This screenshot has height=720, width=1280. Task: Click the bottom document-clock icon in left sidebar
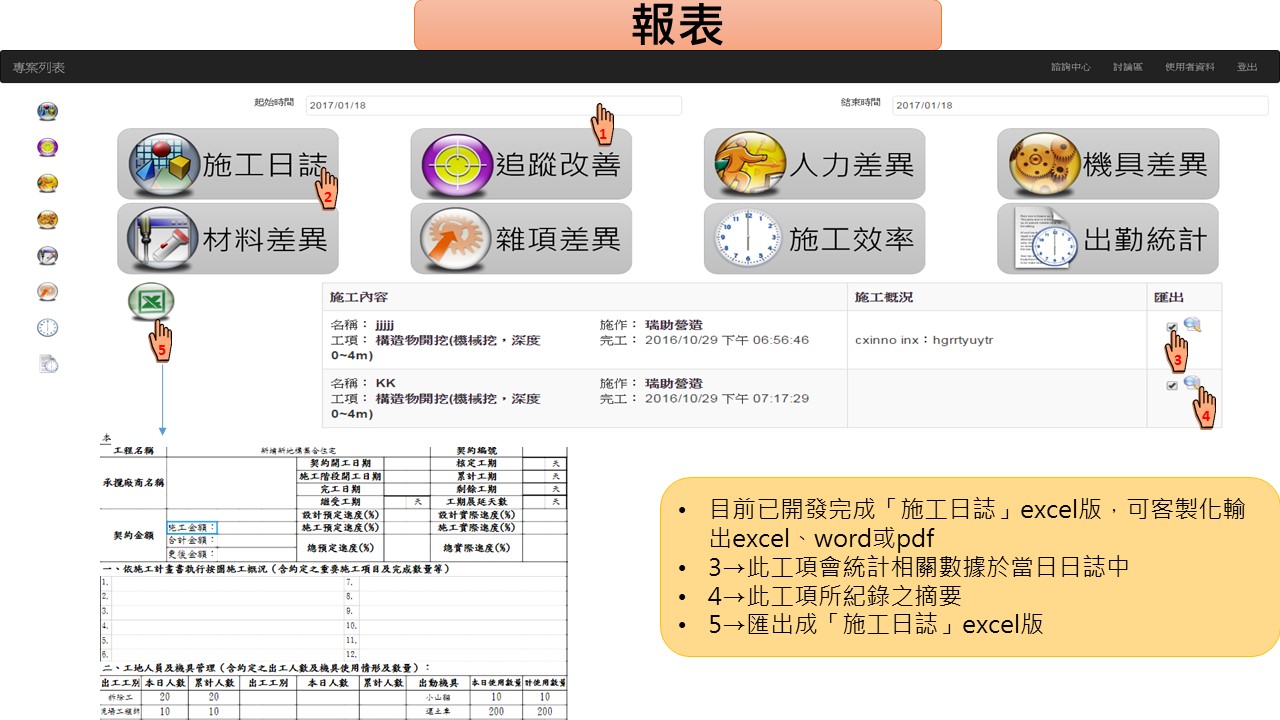[47, 364]
